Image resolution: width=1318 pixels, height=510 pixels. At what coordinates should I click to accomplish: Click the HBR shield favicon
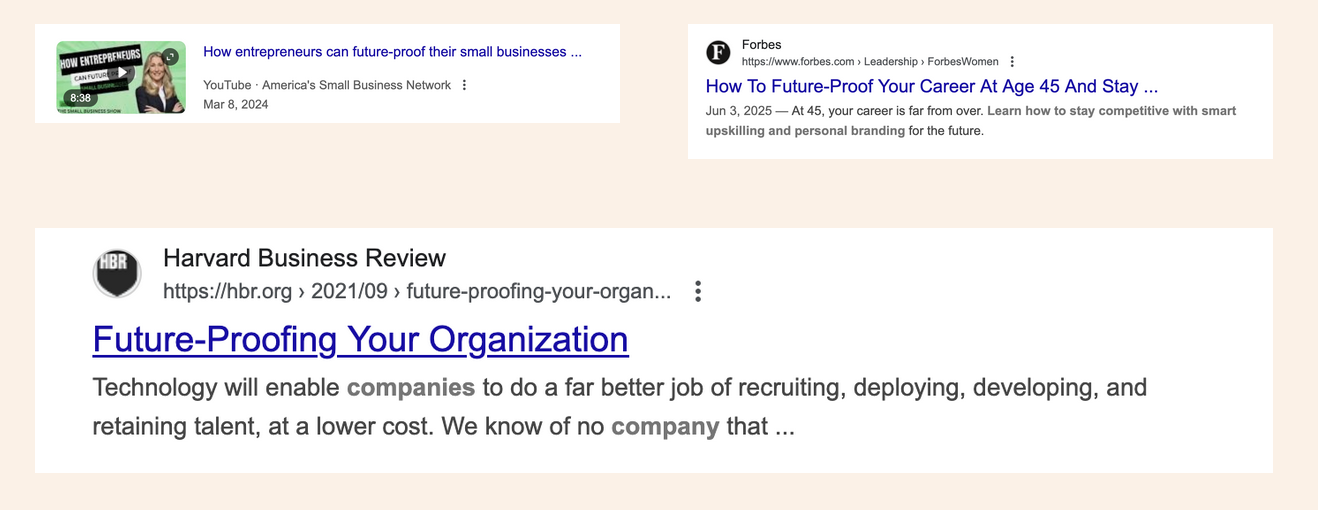click(x=117, y=273)
